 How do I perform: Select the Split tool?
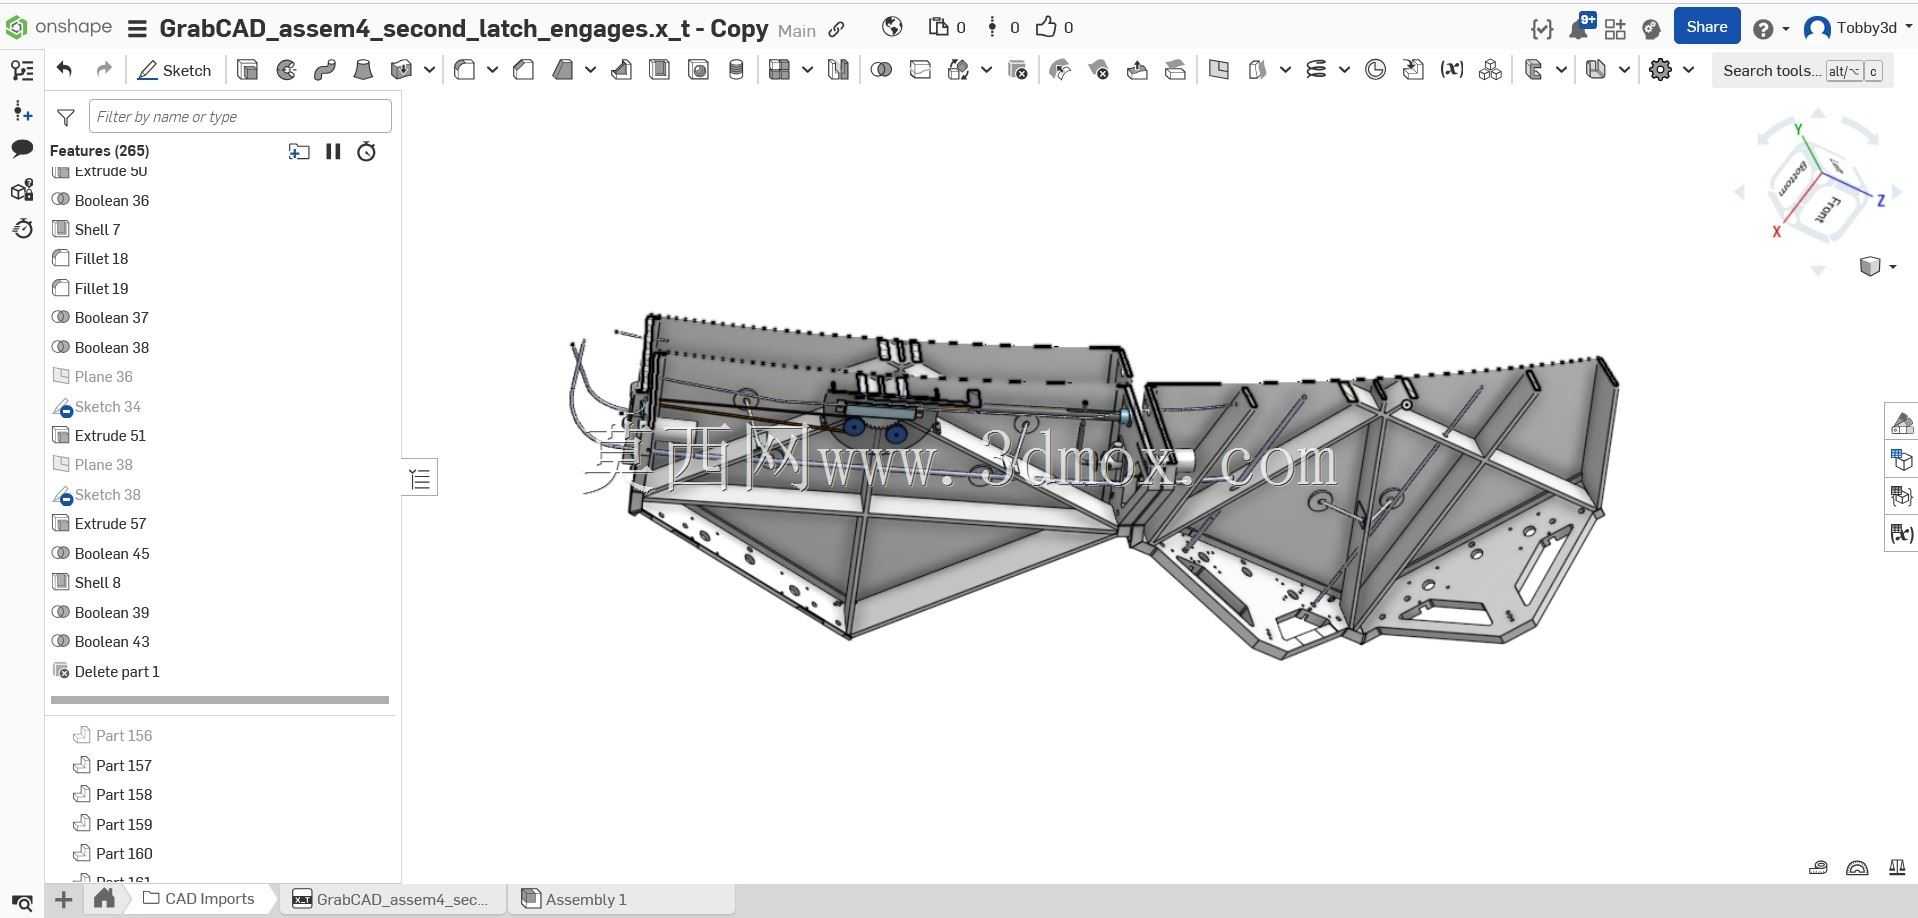920,70
